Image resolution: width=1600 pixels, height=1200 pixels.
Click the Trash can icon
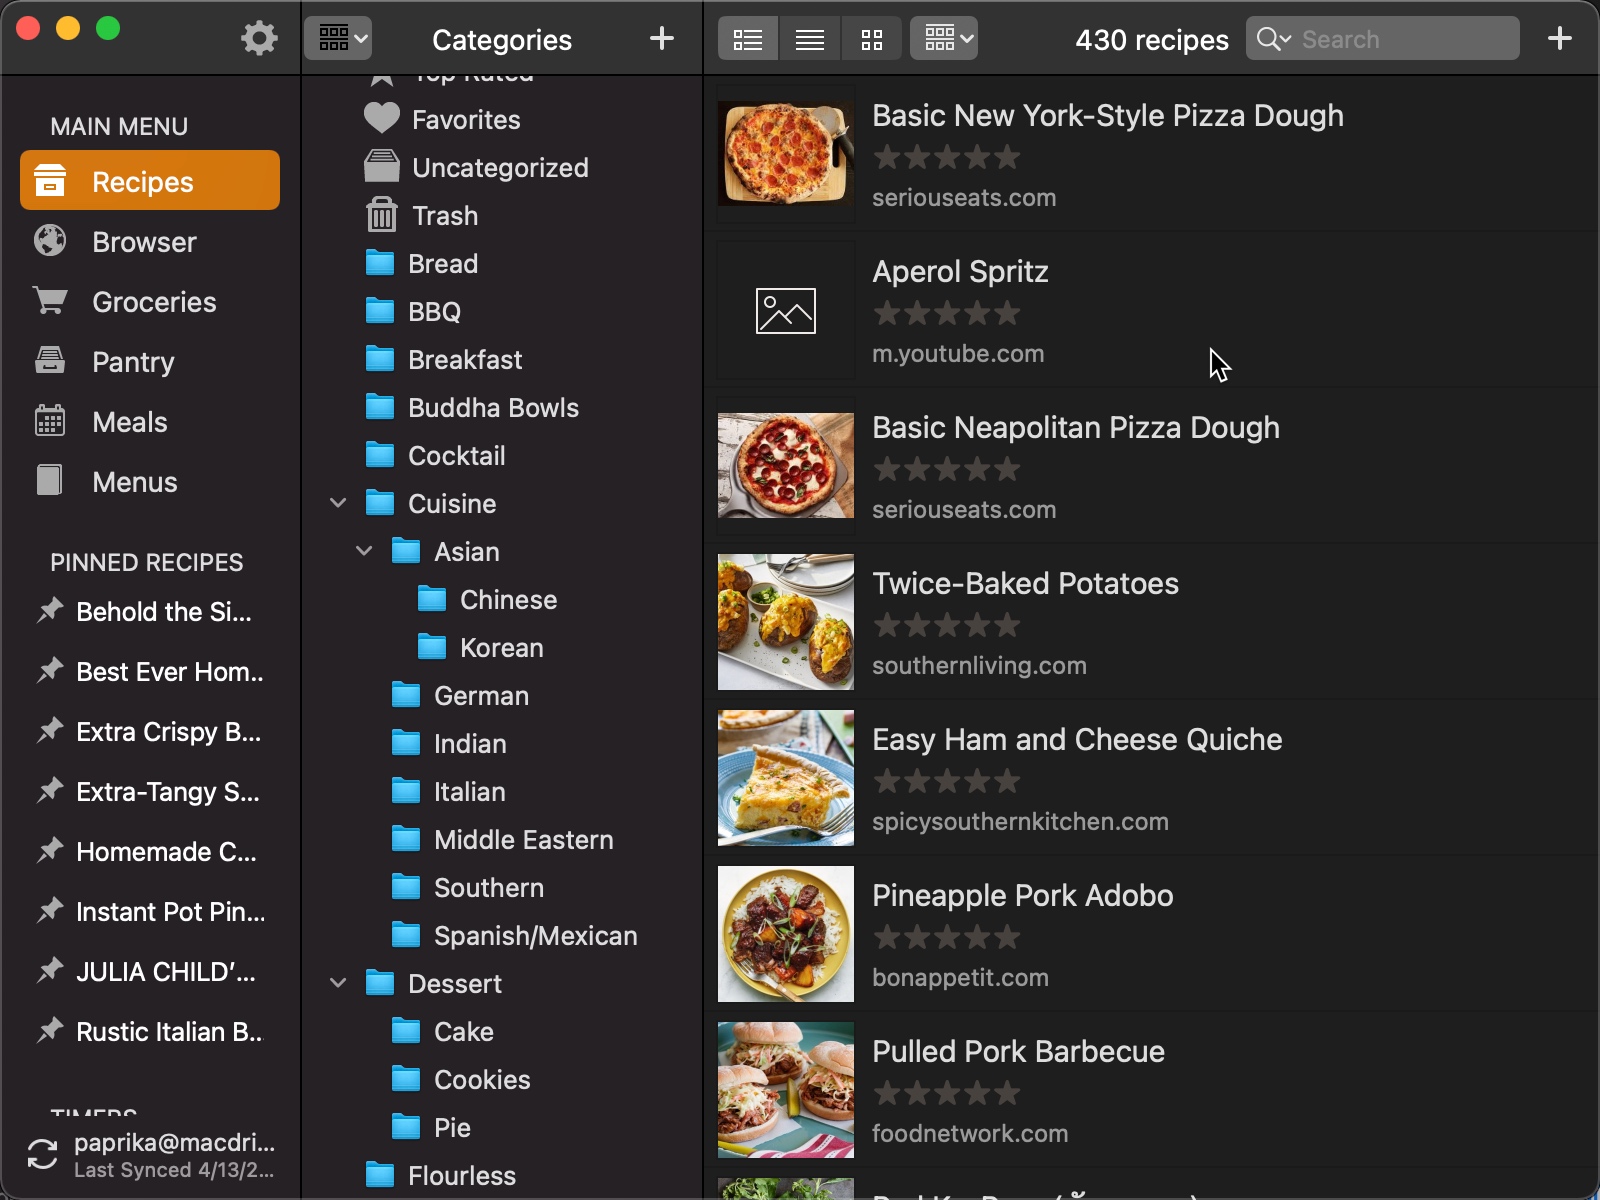(x=381, y=214)
